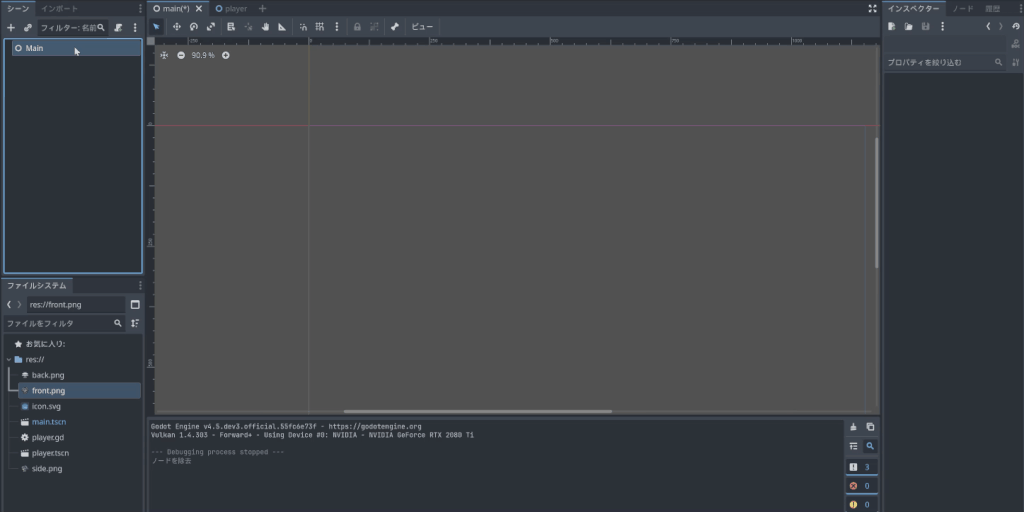Zoom in the canvas with plus button
This screenshot has width=1024, height=512.
tap(225, 56)
